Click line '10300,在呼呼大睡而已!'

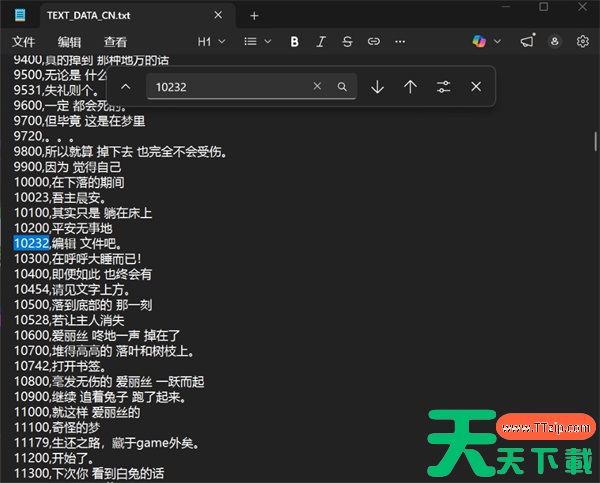click(78, 259)
